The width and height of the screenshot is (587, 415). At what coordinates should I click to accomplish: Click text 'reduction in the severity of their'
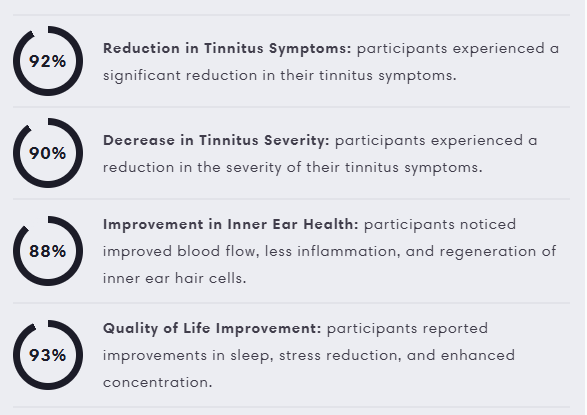point(221,168)
